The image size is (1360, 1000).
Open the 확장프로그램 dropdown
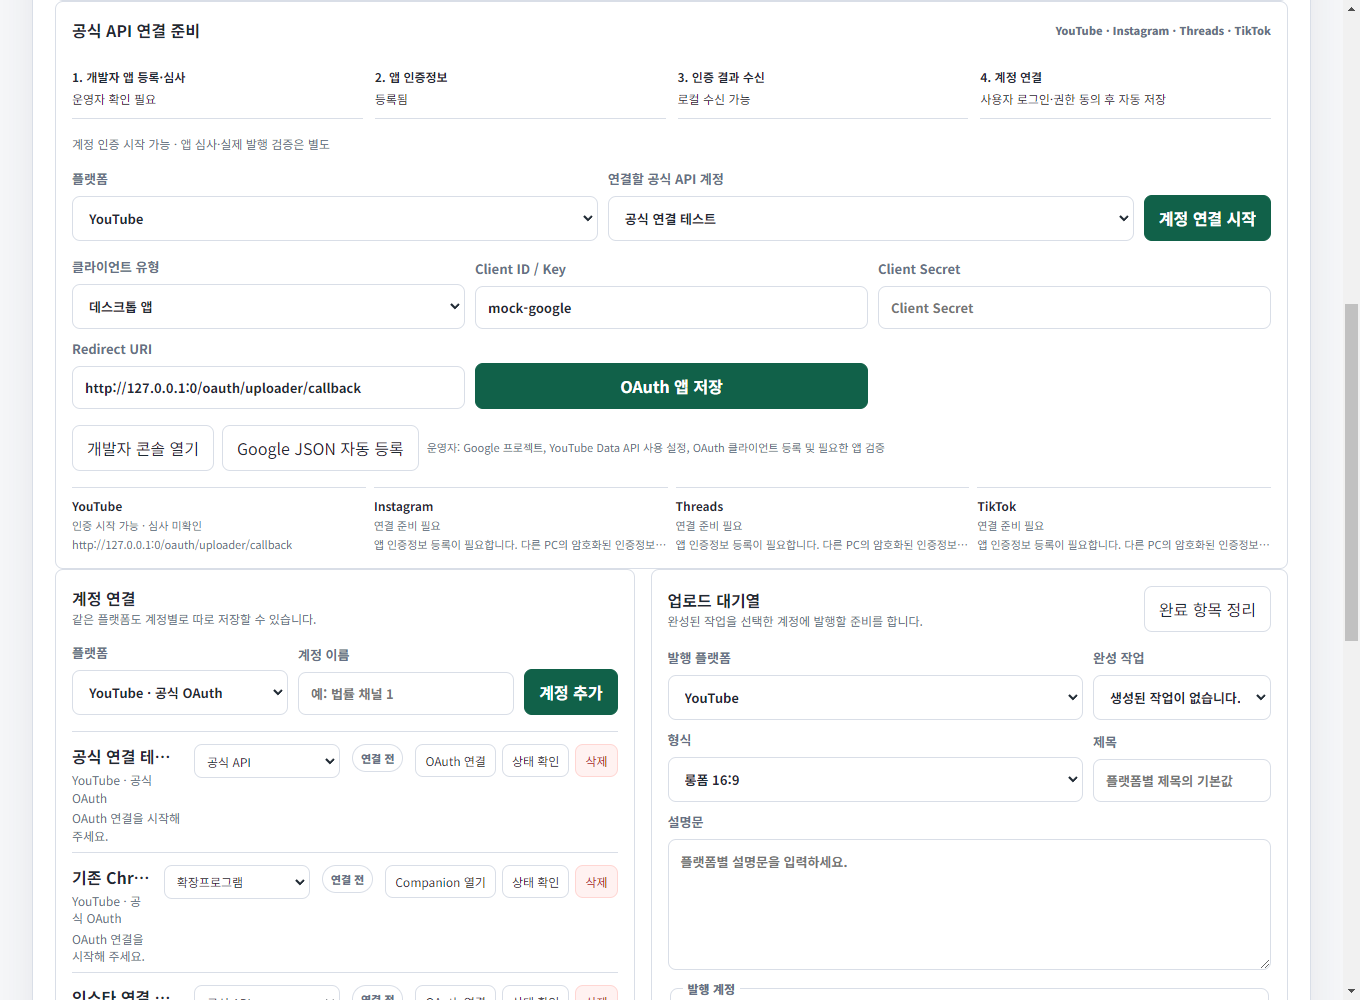[x=237, y=882]
